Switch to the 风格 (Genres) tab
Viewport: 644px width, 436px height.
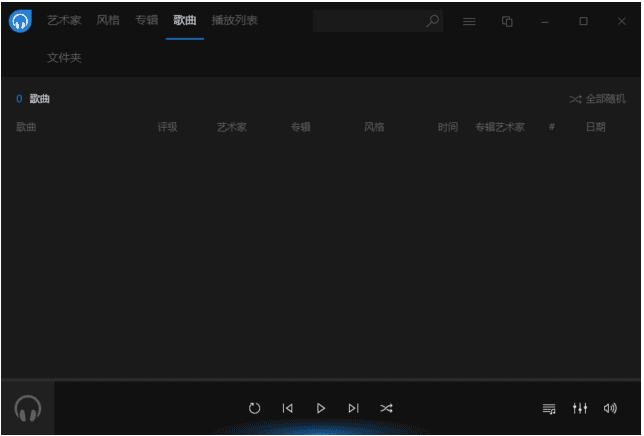click(108, 21)
